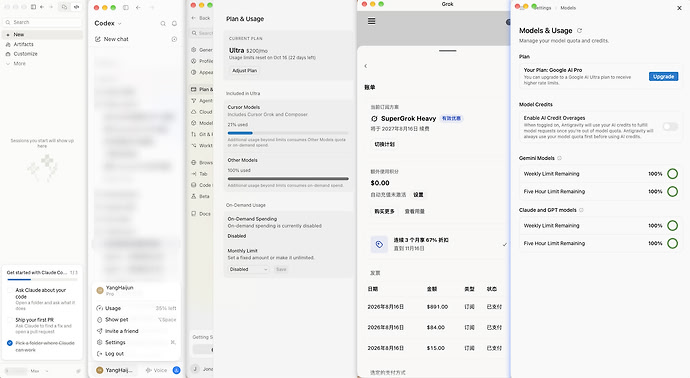Enable AI Credit Overages toggle
Viewport: 690px width, 378px height.
[x=670, y=127]
